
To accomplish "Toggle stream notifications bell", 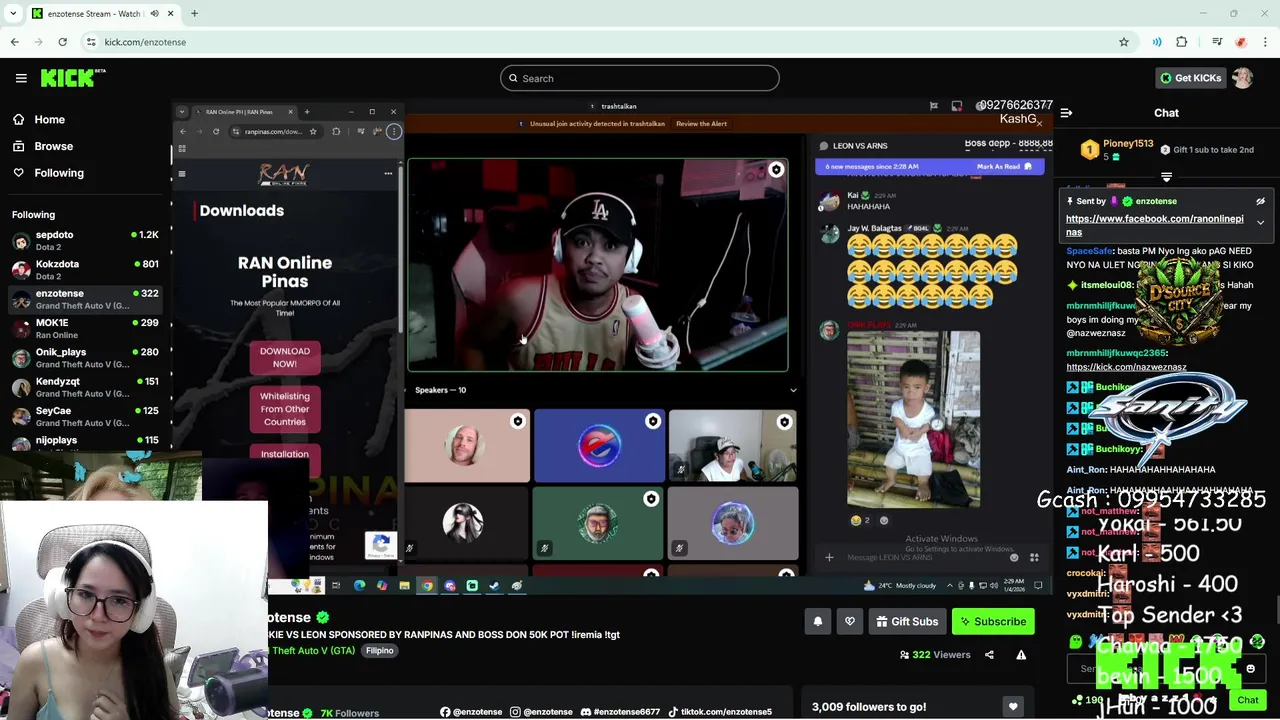I will (x=818, y=622).
